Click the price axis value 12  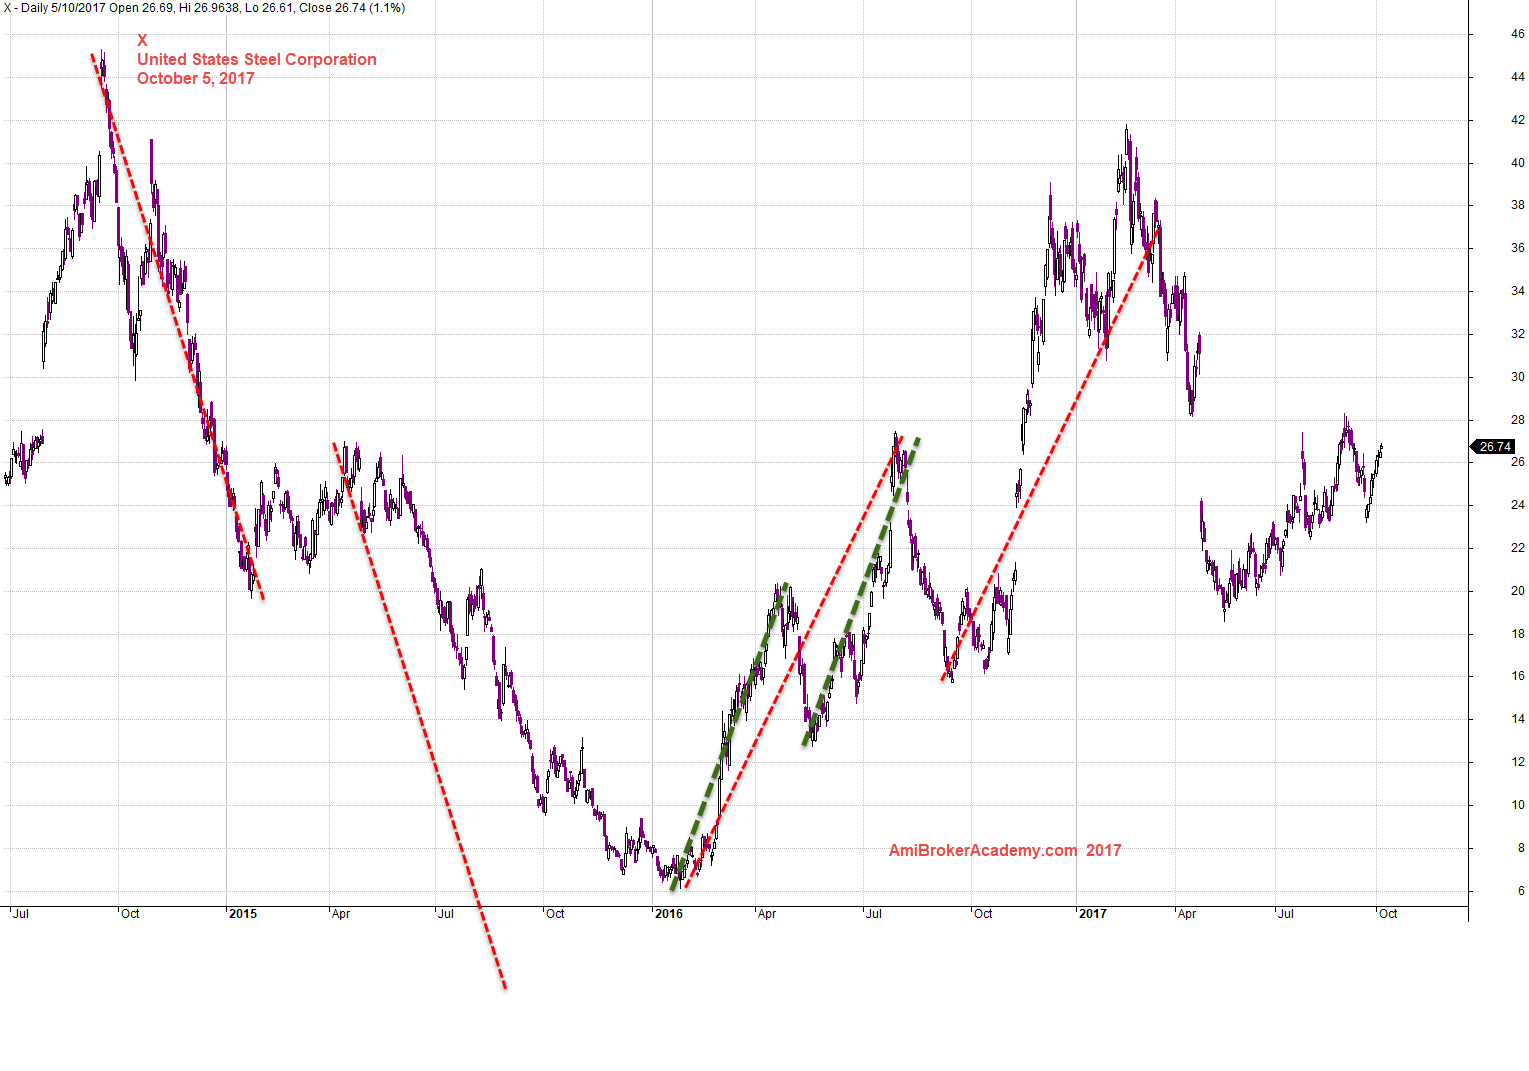pyautogui.click(x=1518, y=762)
